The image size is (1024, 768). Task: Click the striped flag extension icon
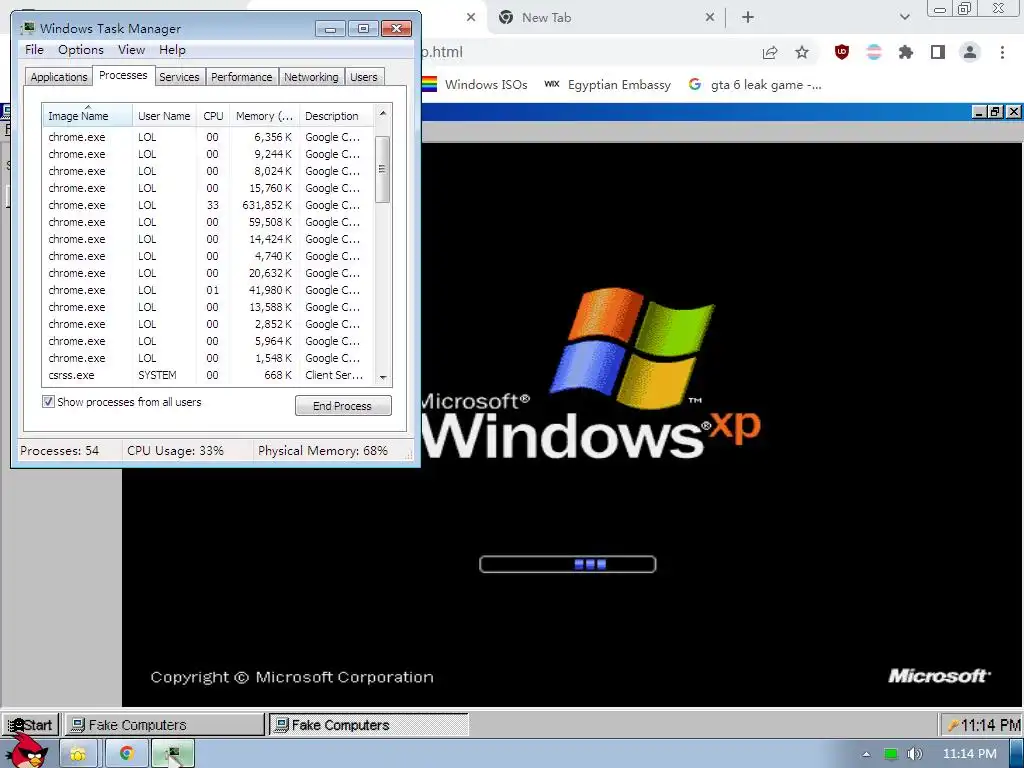click(874, 52)
